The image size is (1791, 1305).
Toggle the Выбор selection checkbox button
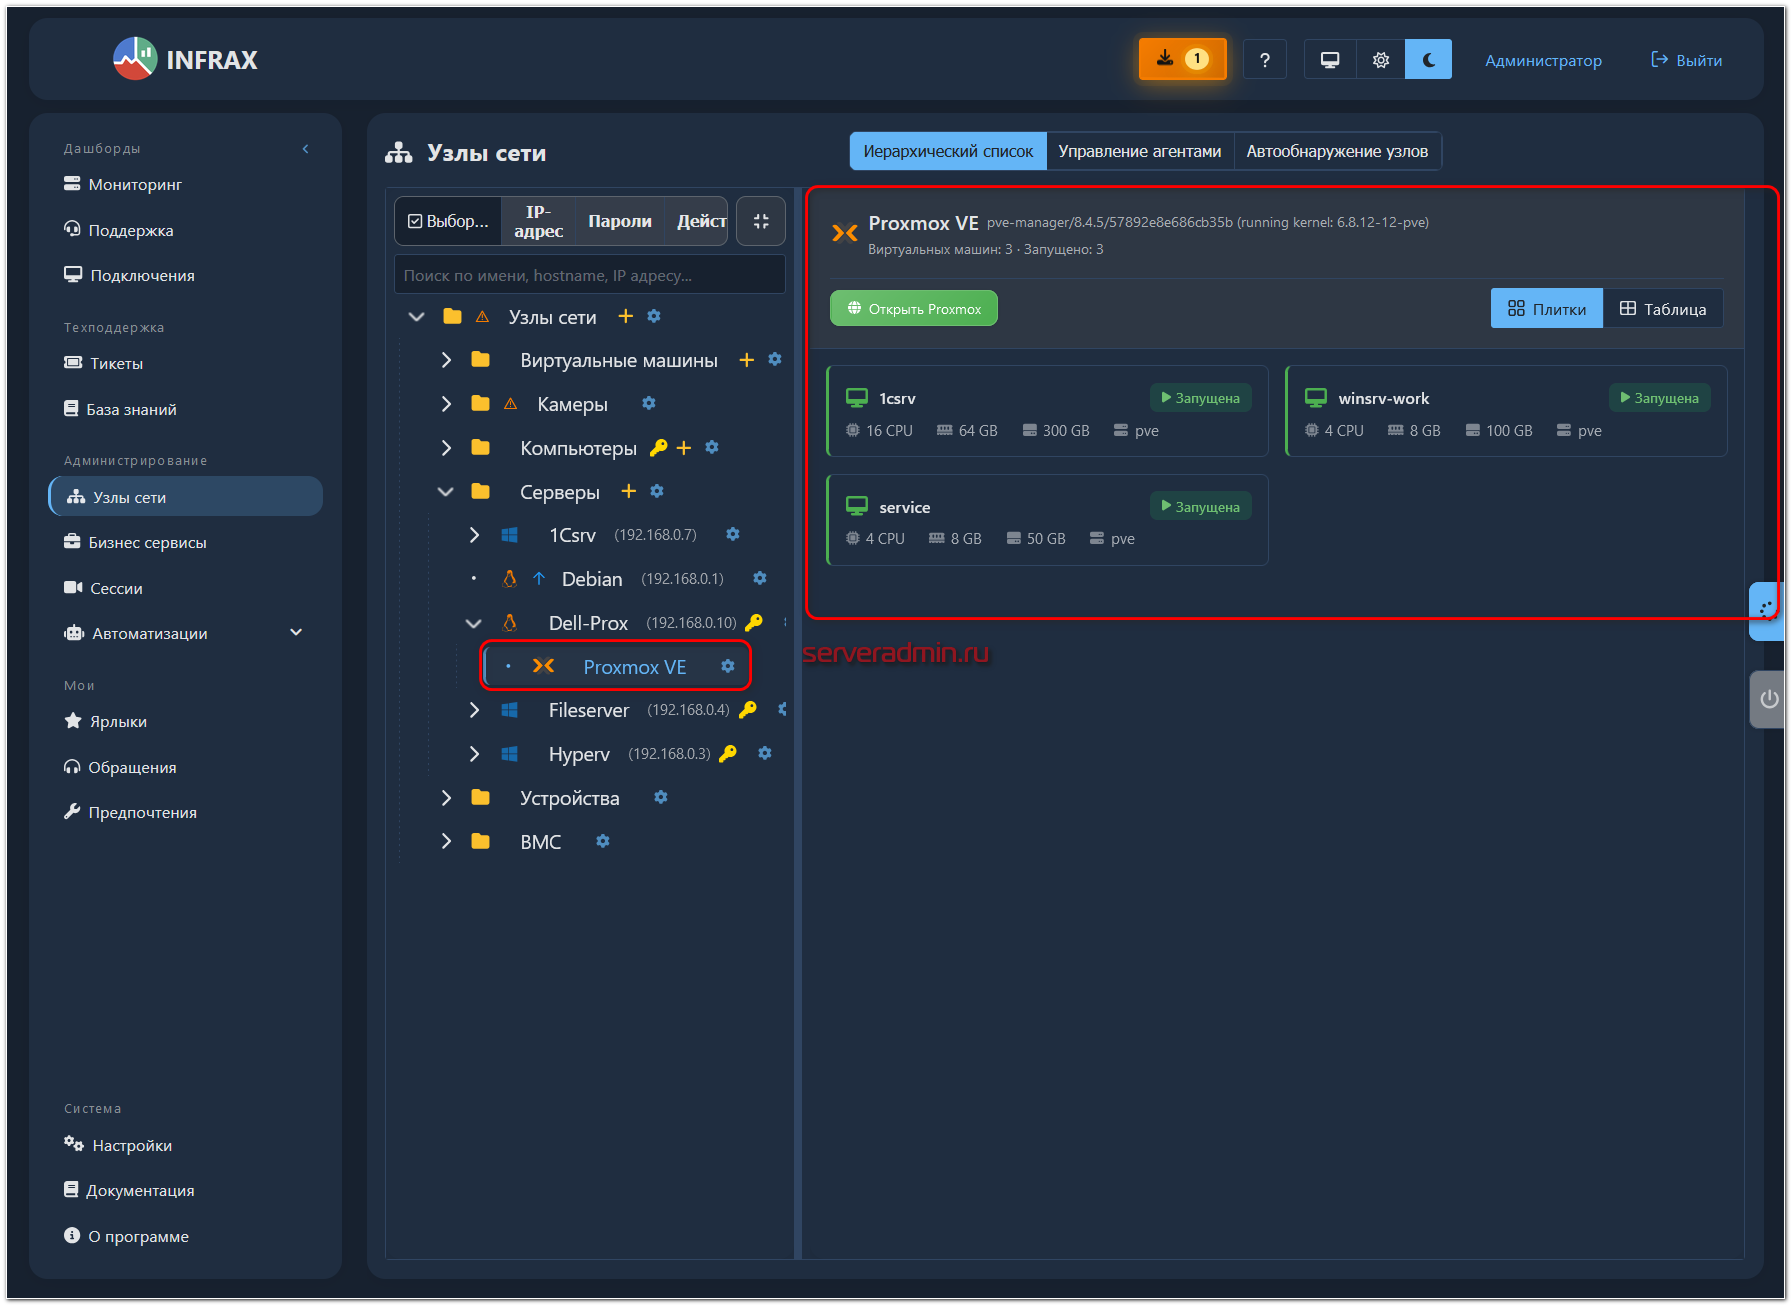point(448,221)
